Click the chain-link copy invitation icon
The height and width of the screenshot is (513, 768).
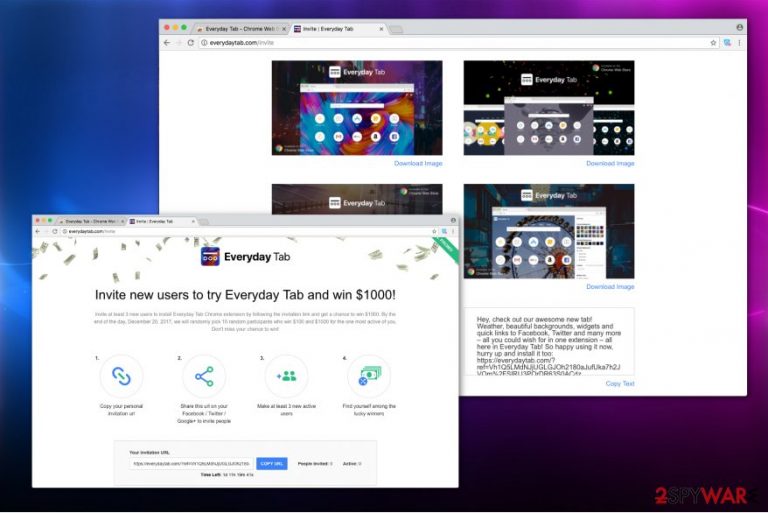pos(121,376)
